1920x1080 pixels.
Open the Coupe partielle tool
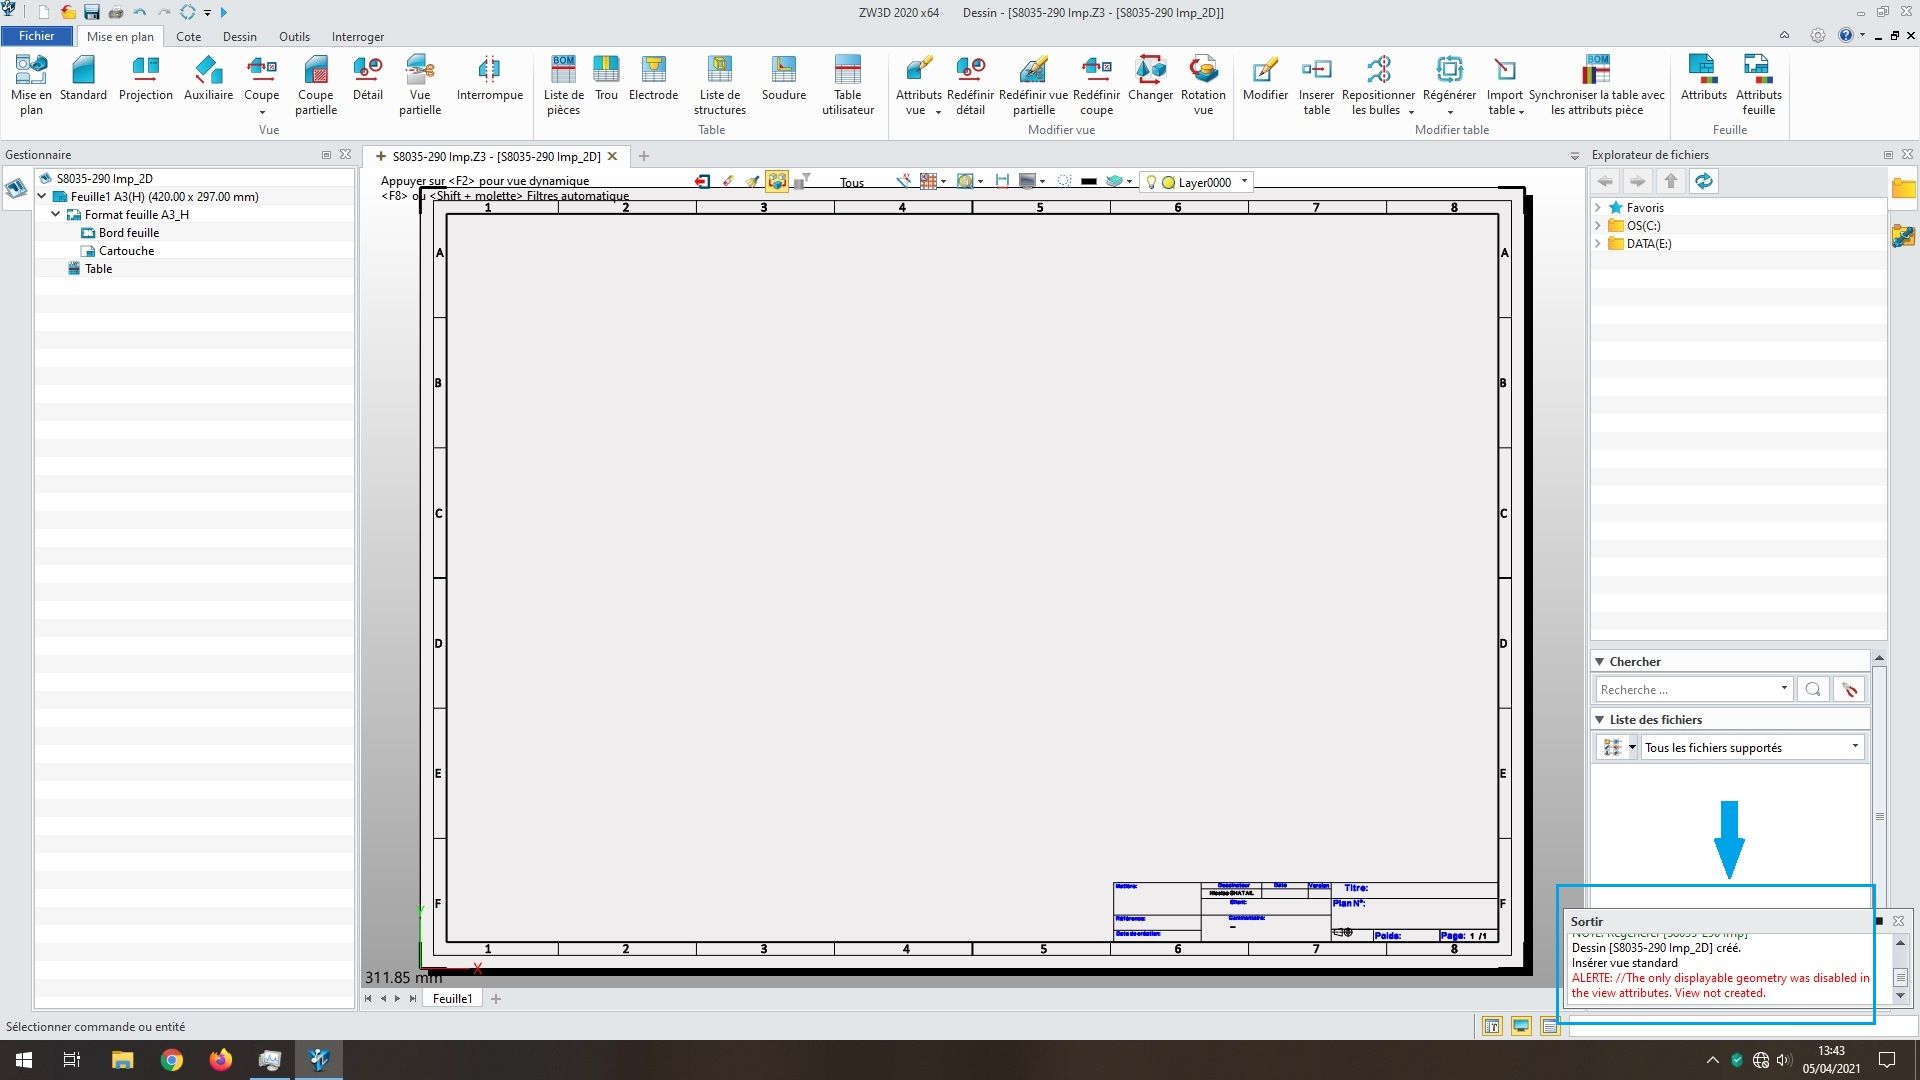coord(316,85)
